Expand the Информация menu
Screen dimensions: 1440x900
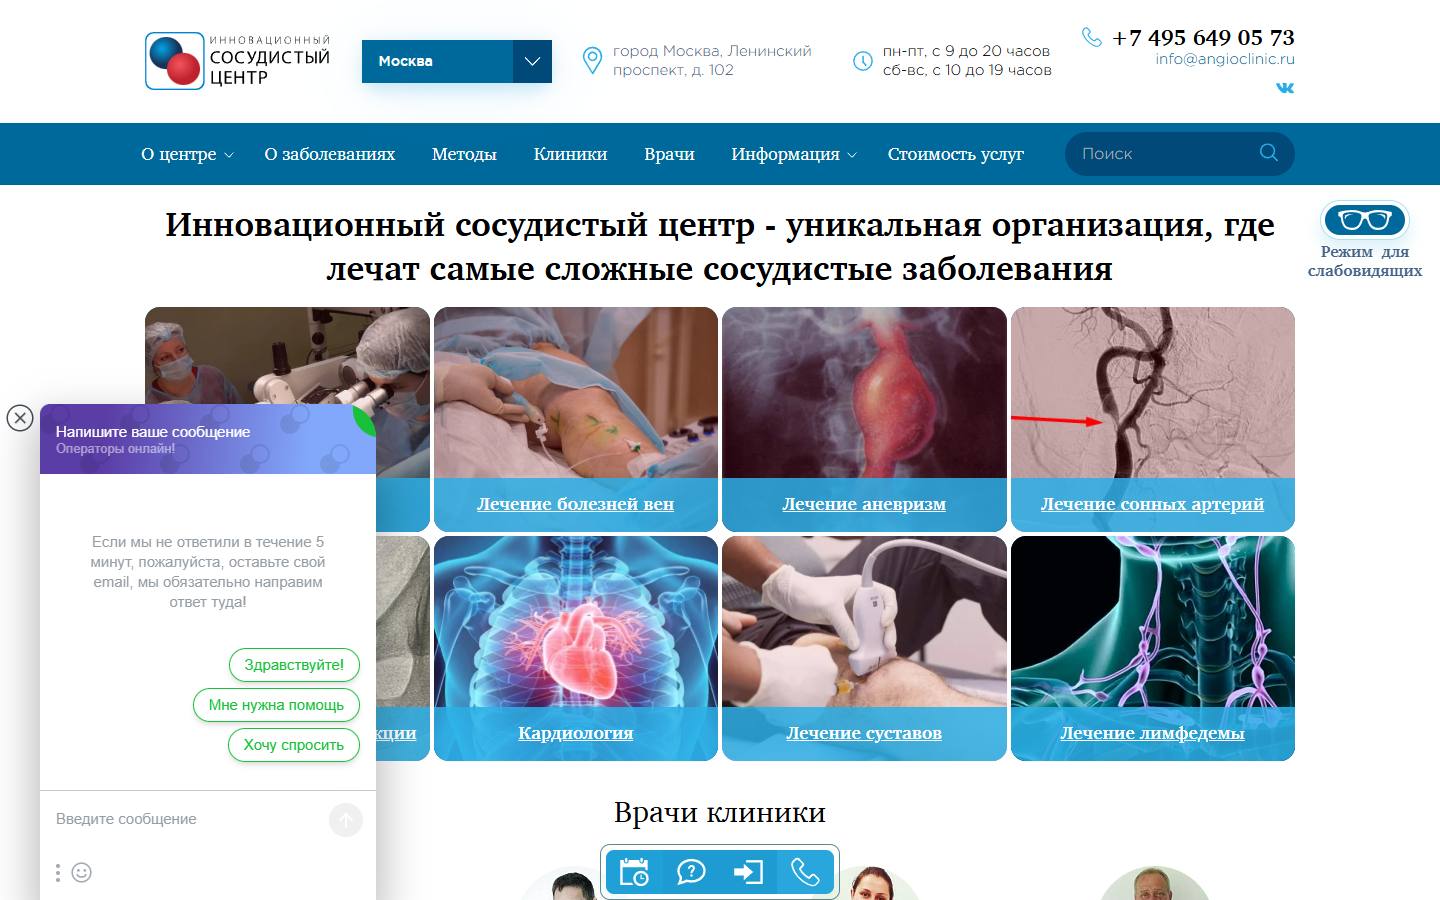click(x=794, y=154)
